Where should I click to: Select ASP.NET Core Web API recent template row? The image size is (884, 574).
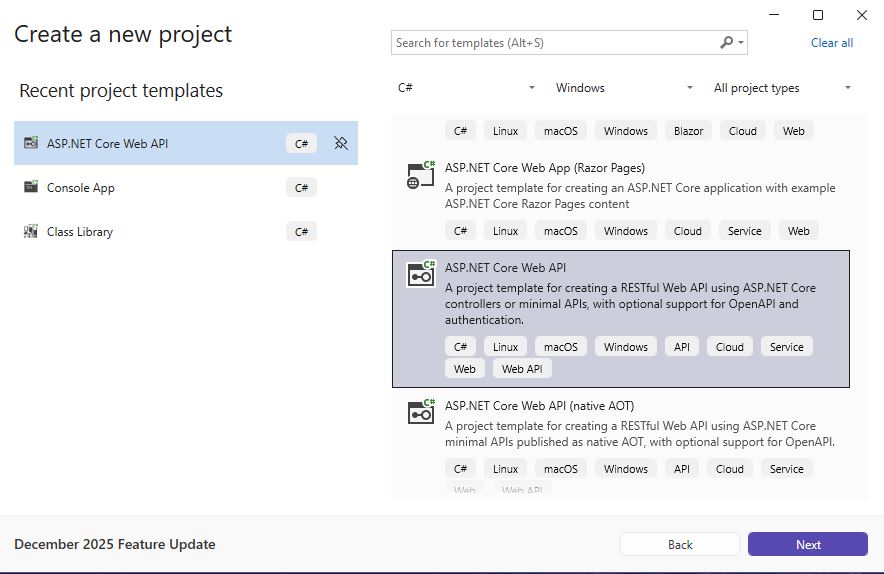point(186,143)
